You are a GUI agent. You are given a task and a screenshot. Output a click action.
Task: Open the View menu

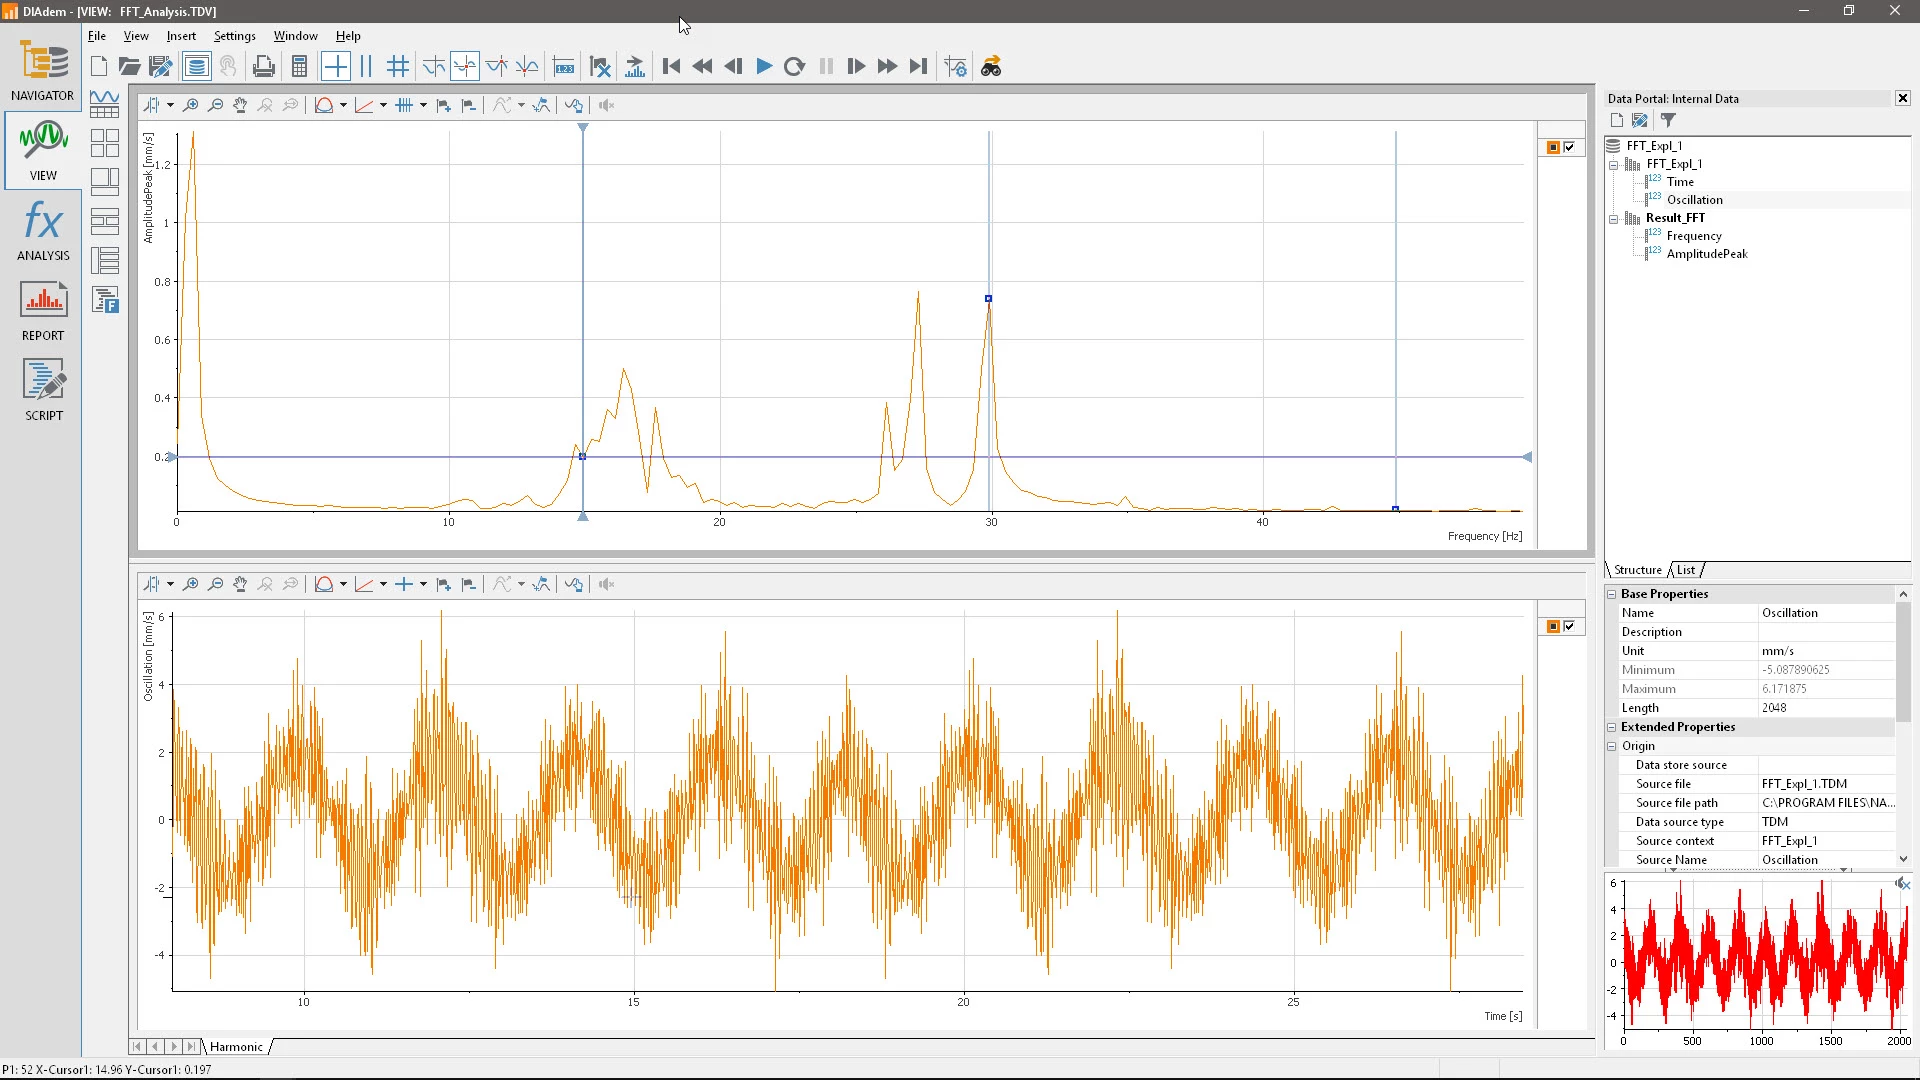[x=135, y=36]
